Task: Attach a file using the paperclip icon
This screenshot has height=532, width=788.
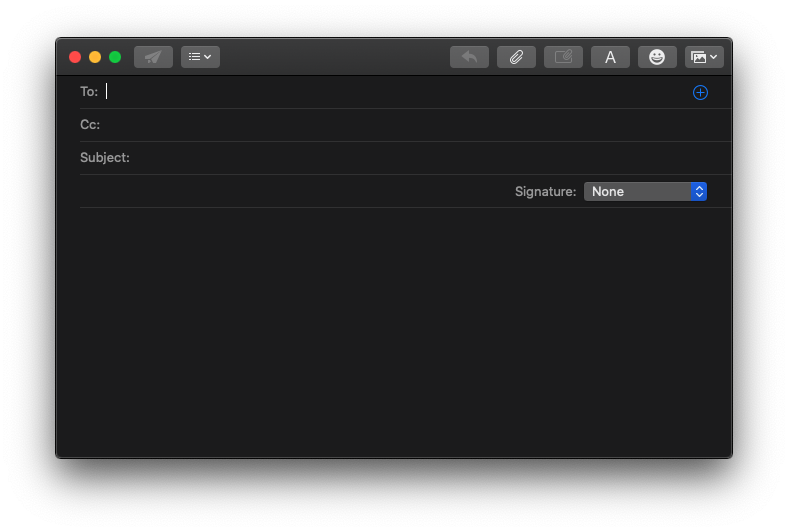Action: 516,57
